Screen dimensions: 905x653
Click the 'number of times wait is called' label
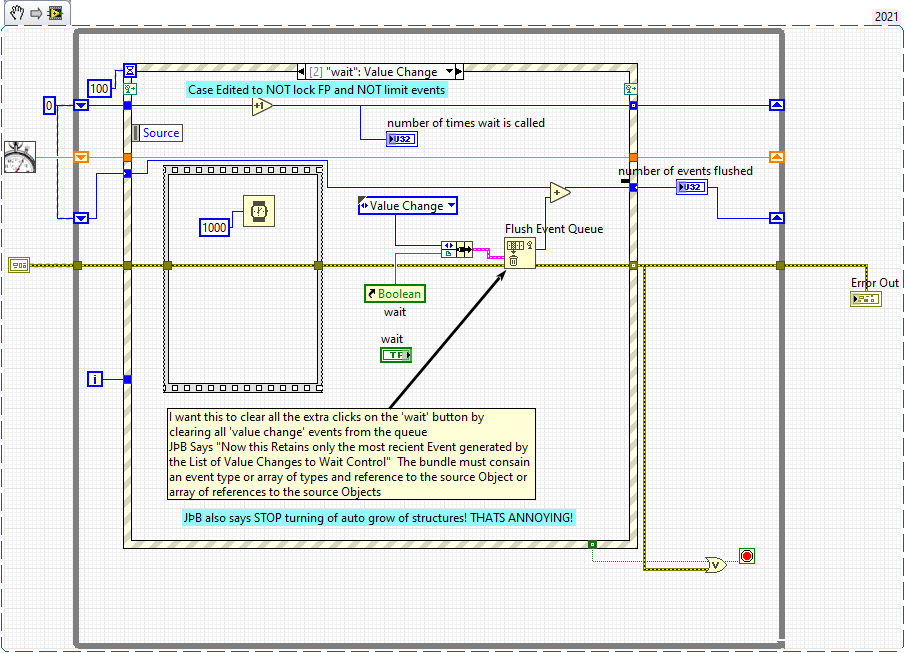[466, 123]
